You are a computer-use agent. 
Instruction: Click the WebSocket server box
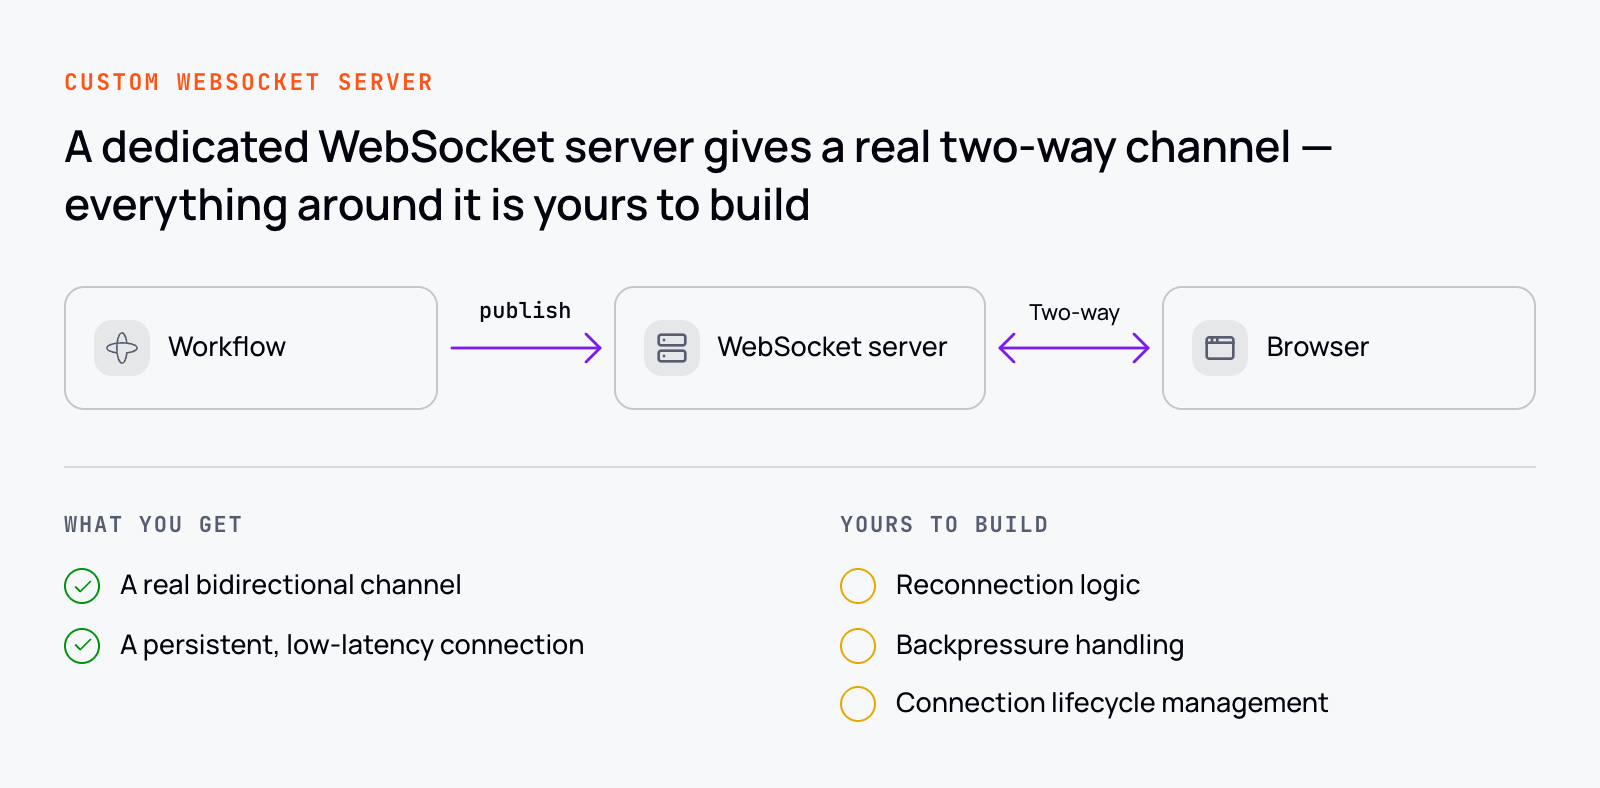(x=800, y=348)
